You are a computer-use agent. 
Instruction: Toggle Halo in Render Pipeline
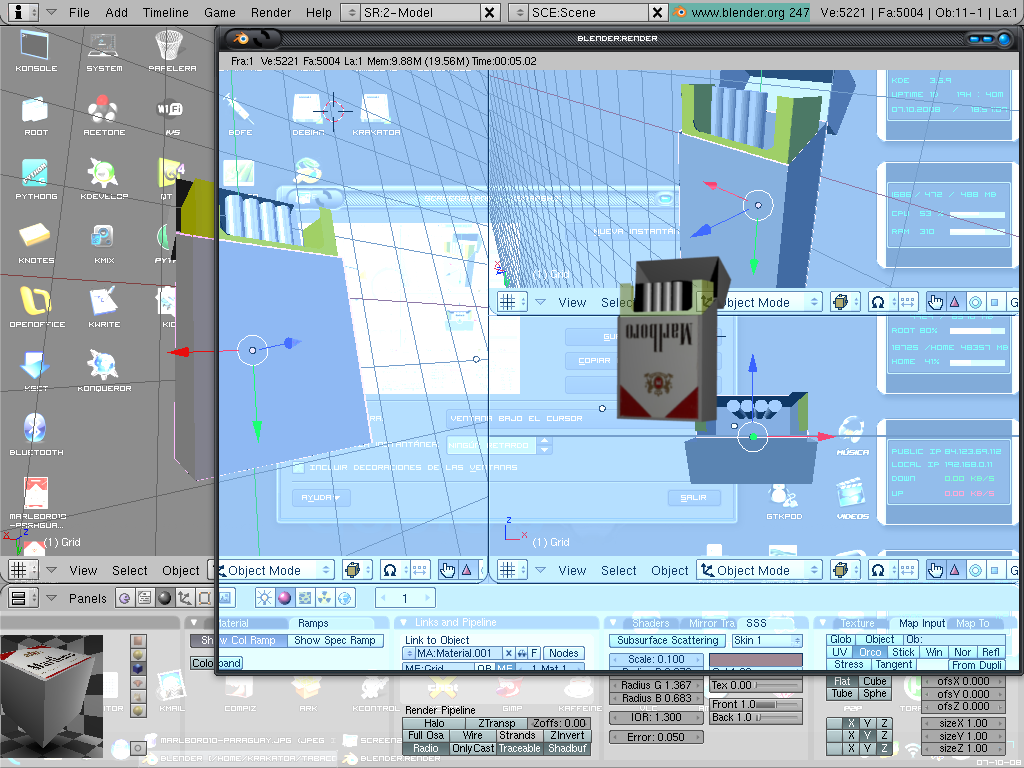click(x=434, y=723)
